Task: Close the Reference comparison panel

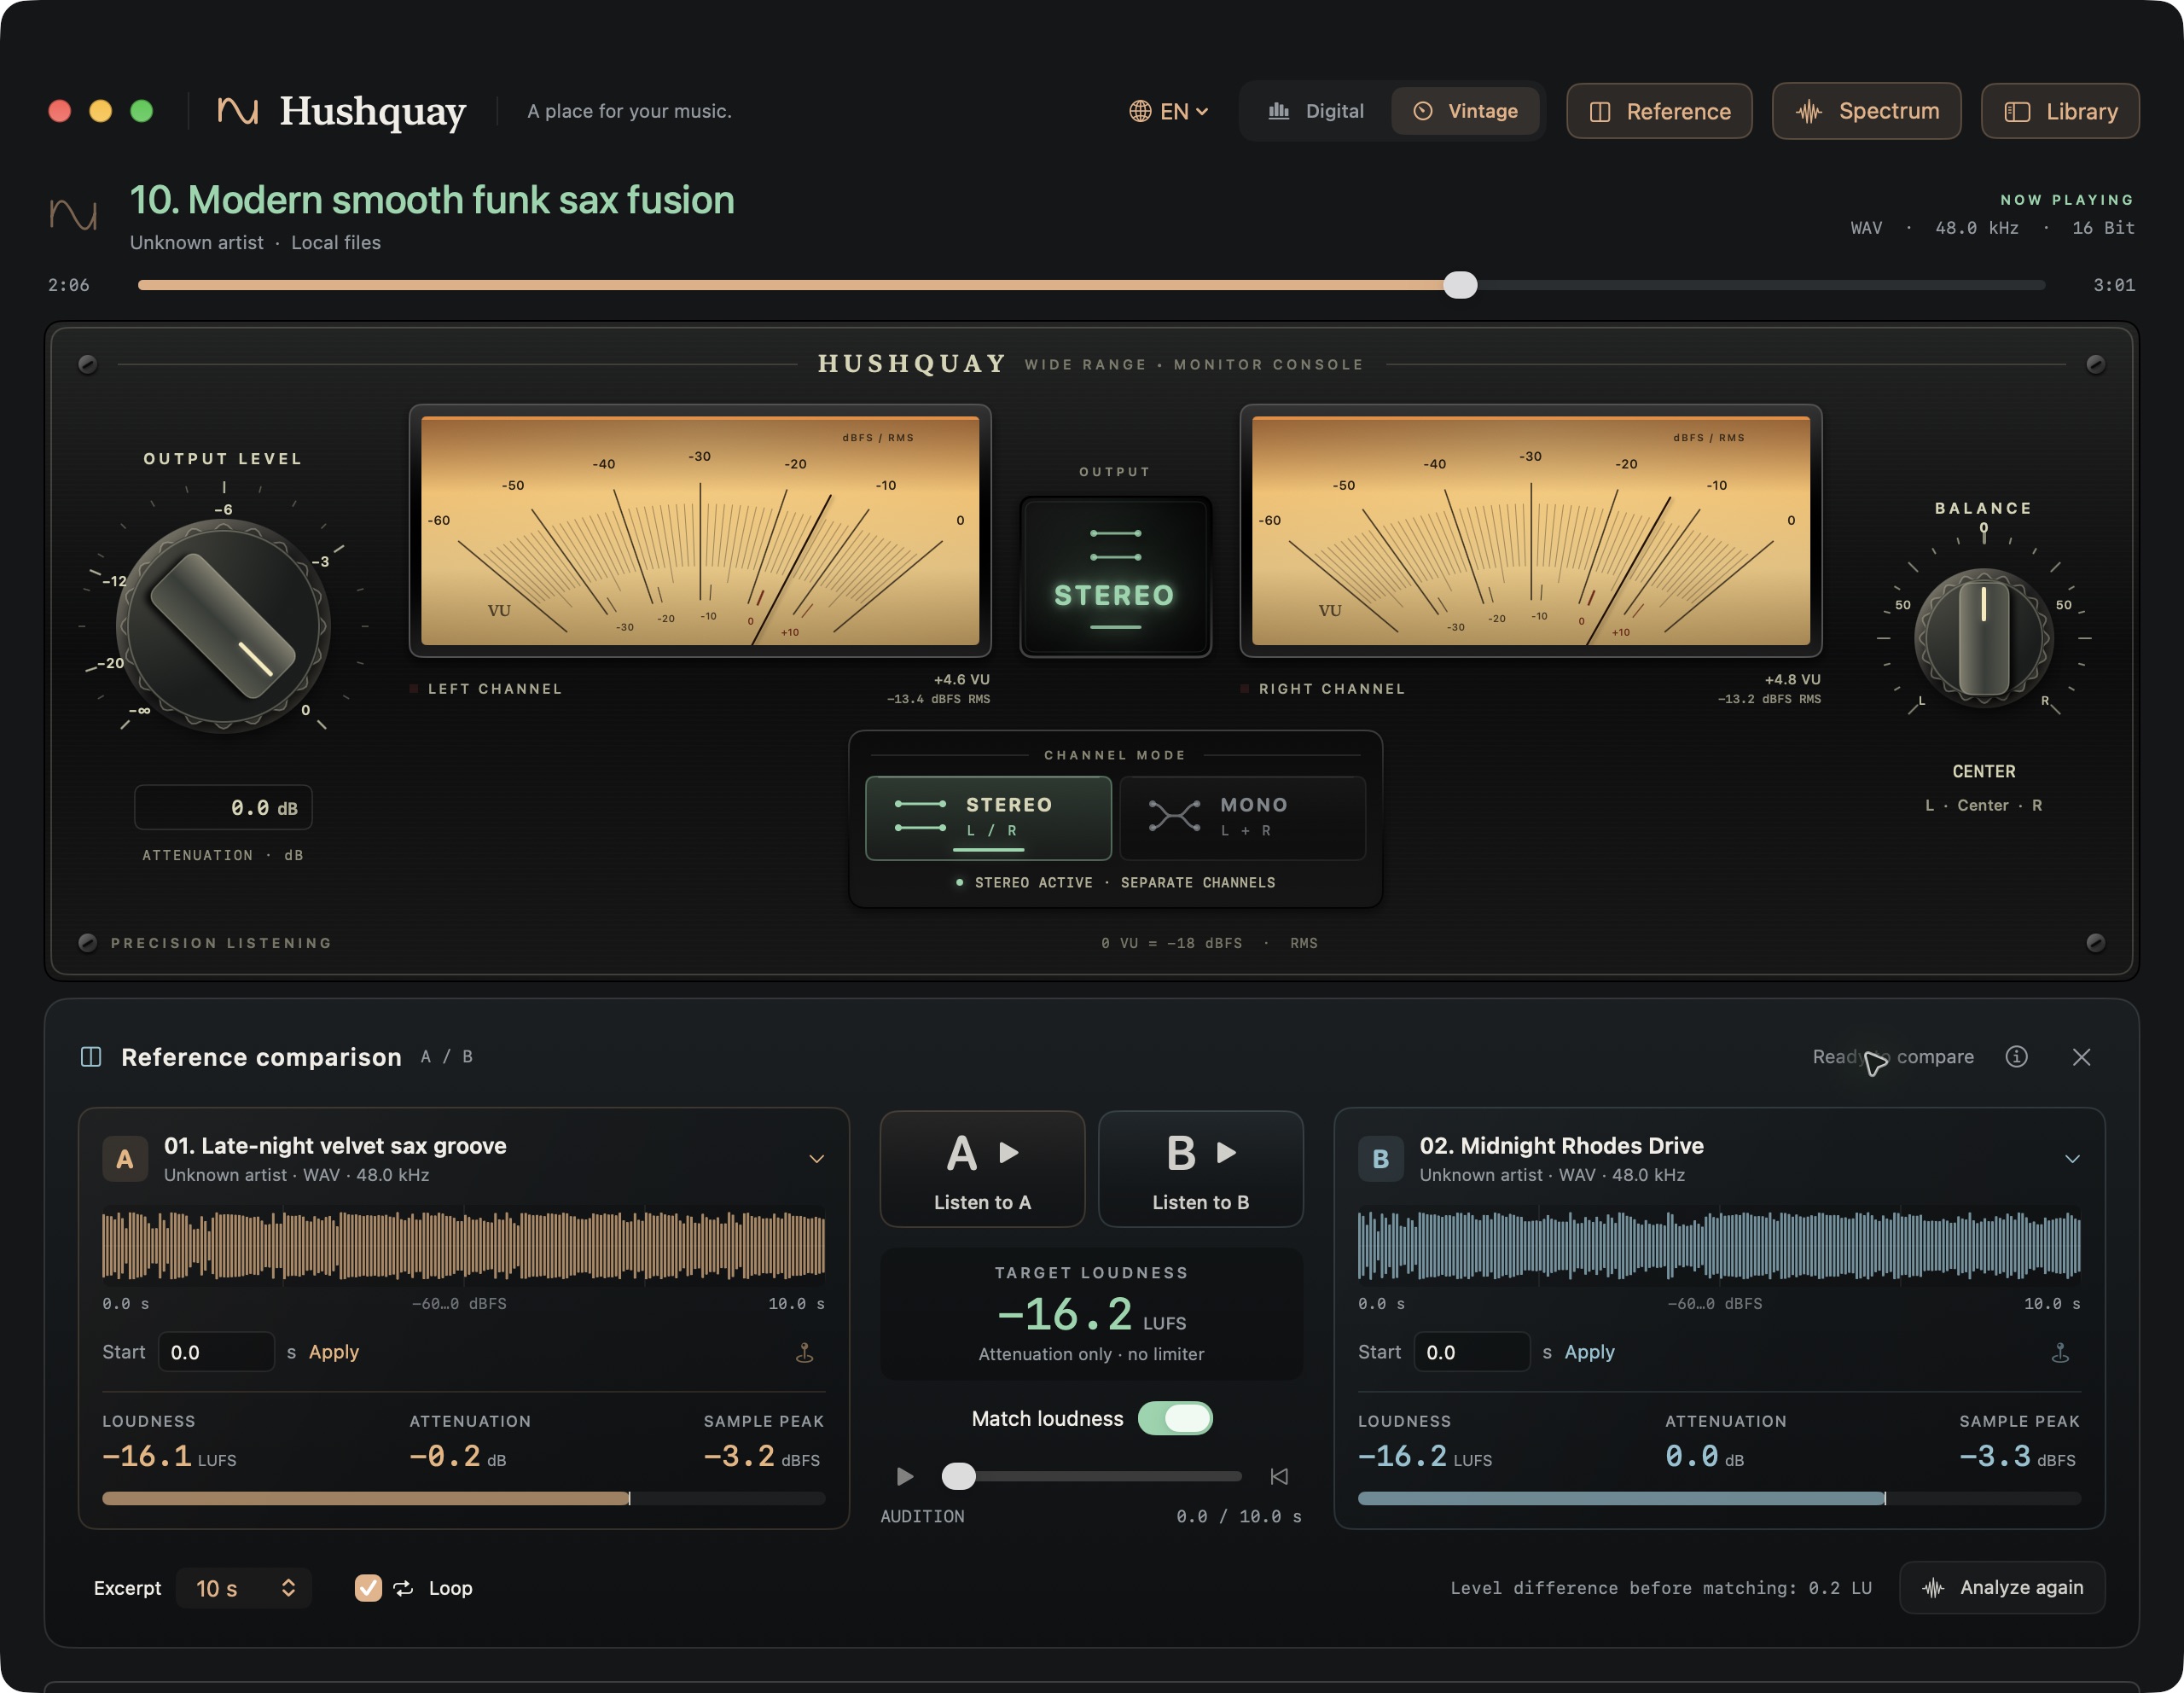Action: tap(2081, 1057)
